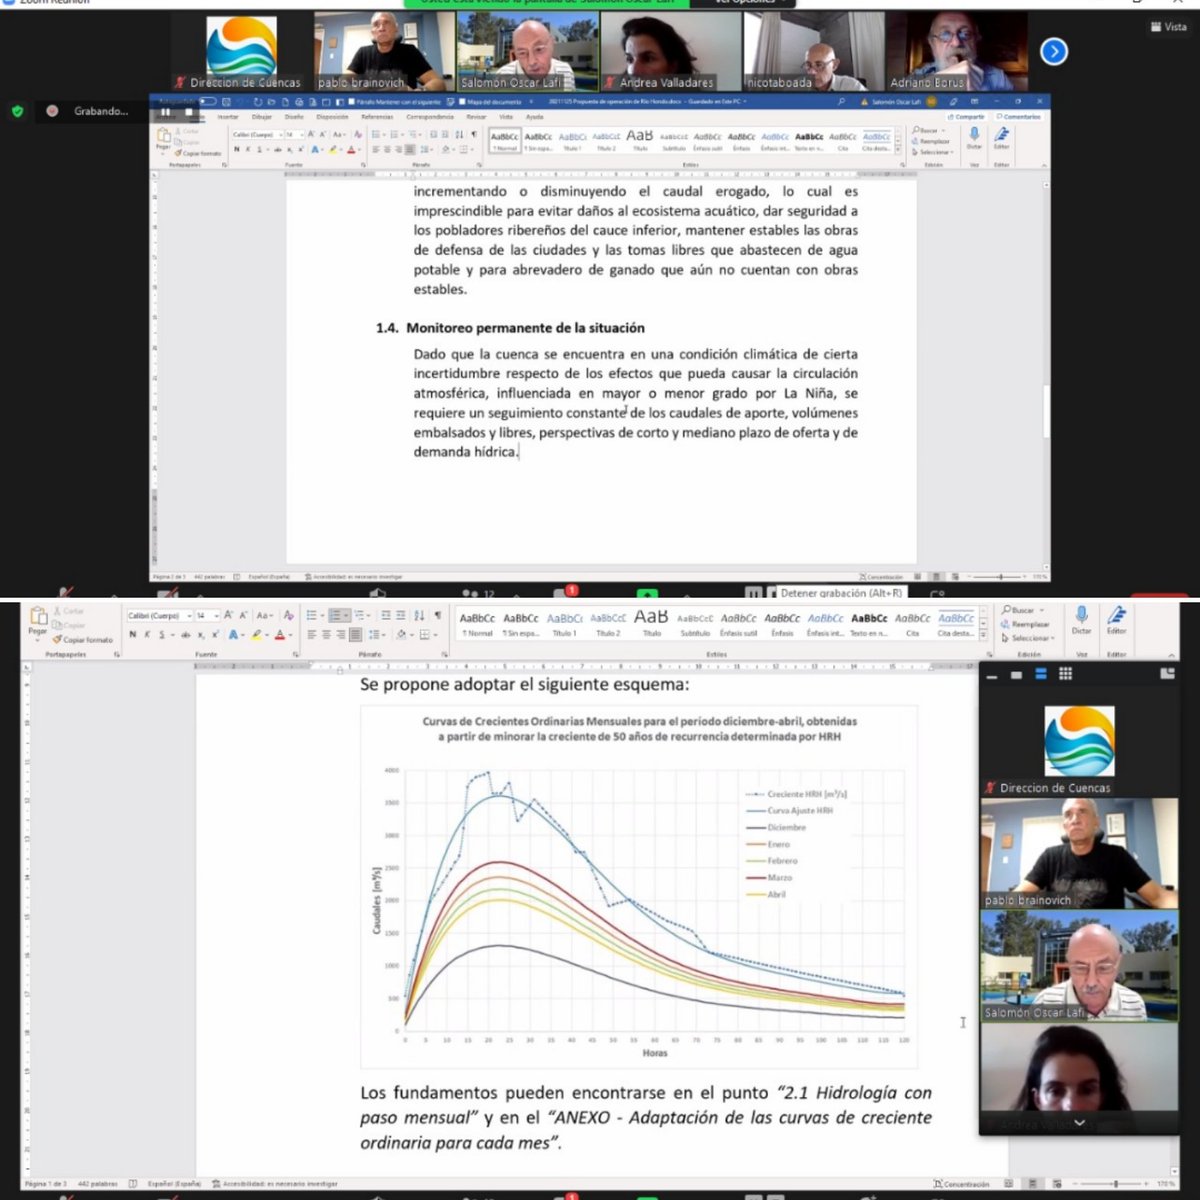Open the Revisar tab in top Word window
This screenshot has height=1200, width=1200.
tap(476, 117)
